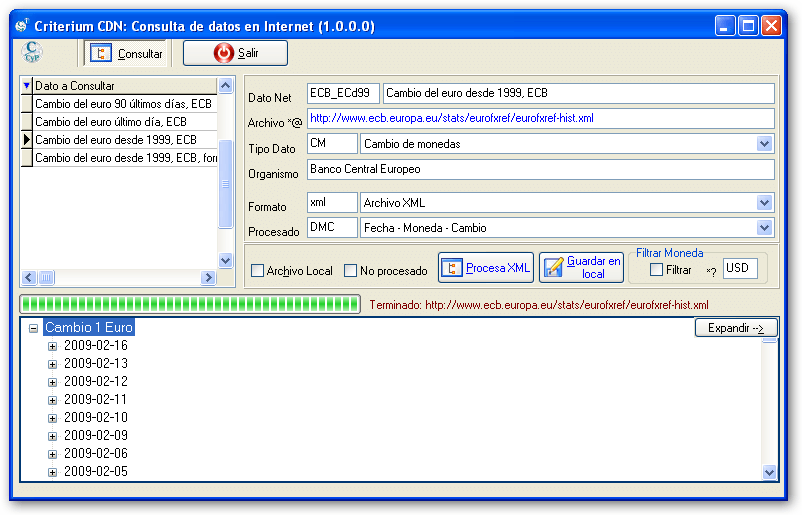The image size is (802, 515).
Task: Click the tree icon on Consultar button
Action: tap(101, 53)
